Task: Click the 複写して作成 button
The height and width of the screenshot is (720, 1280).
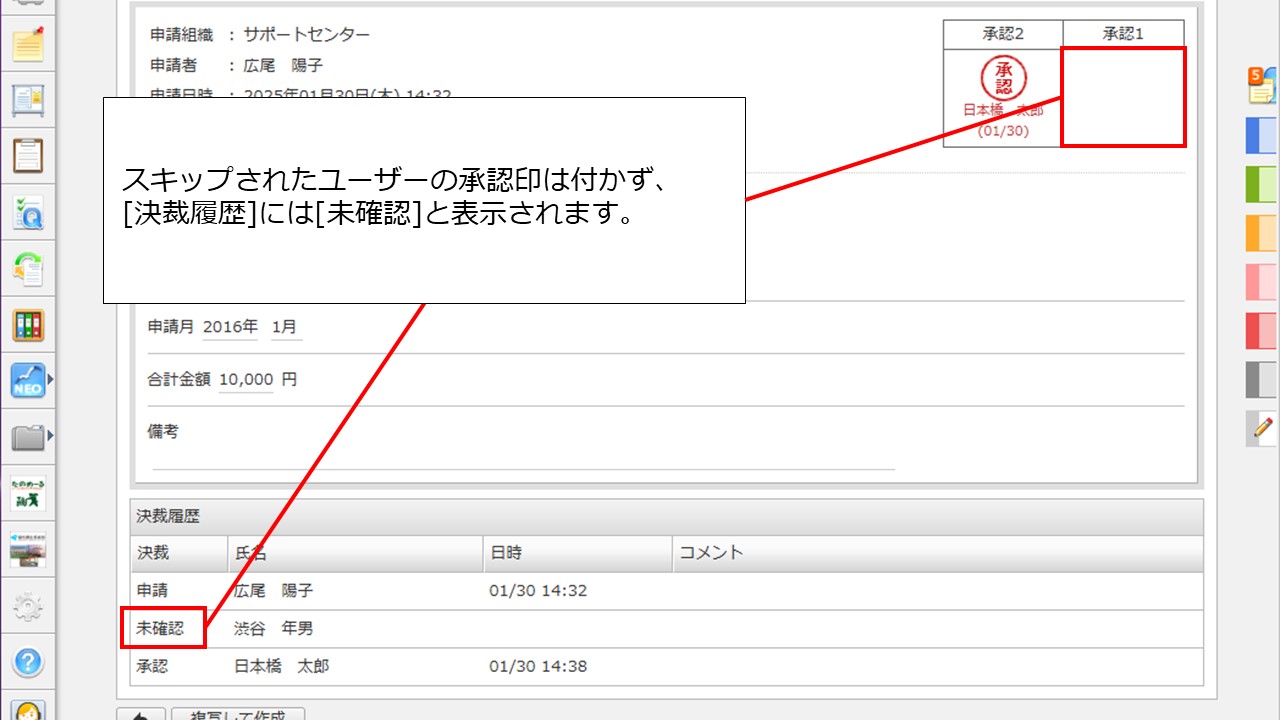Action: coord(238,714)
